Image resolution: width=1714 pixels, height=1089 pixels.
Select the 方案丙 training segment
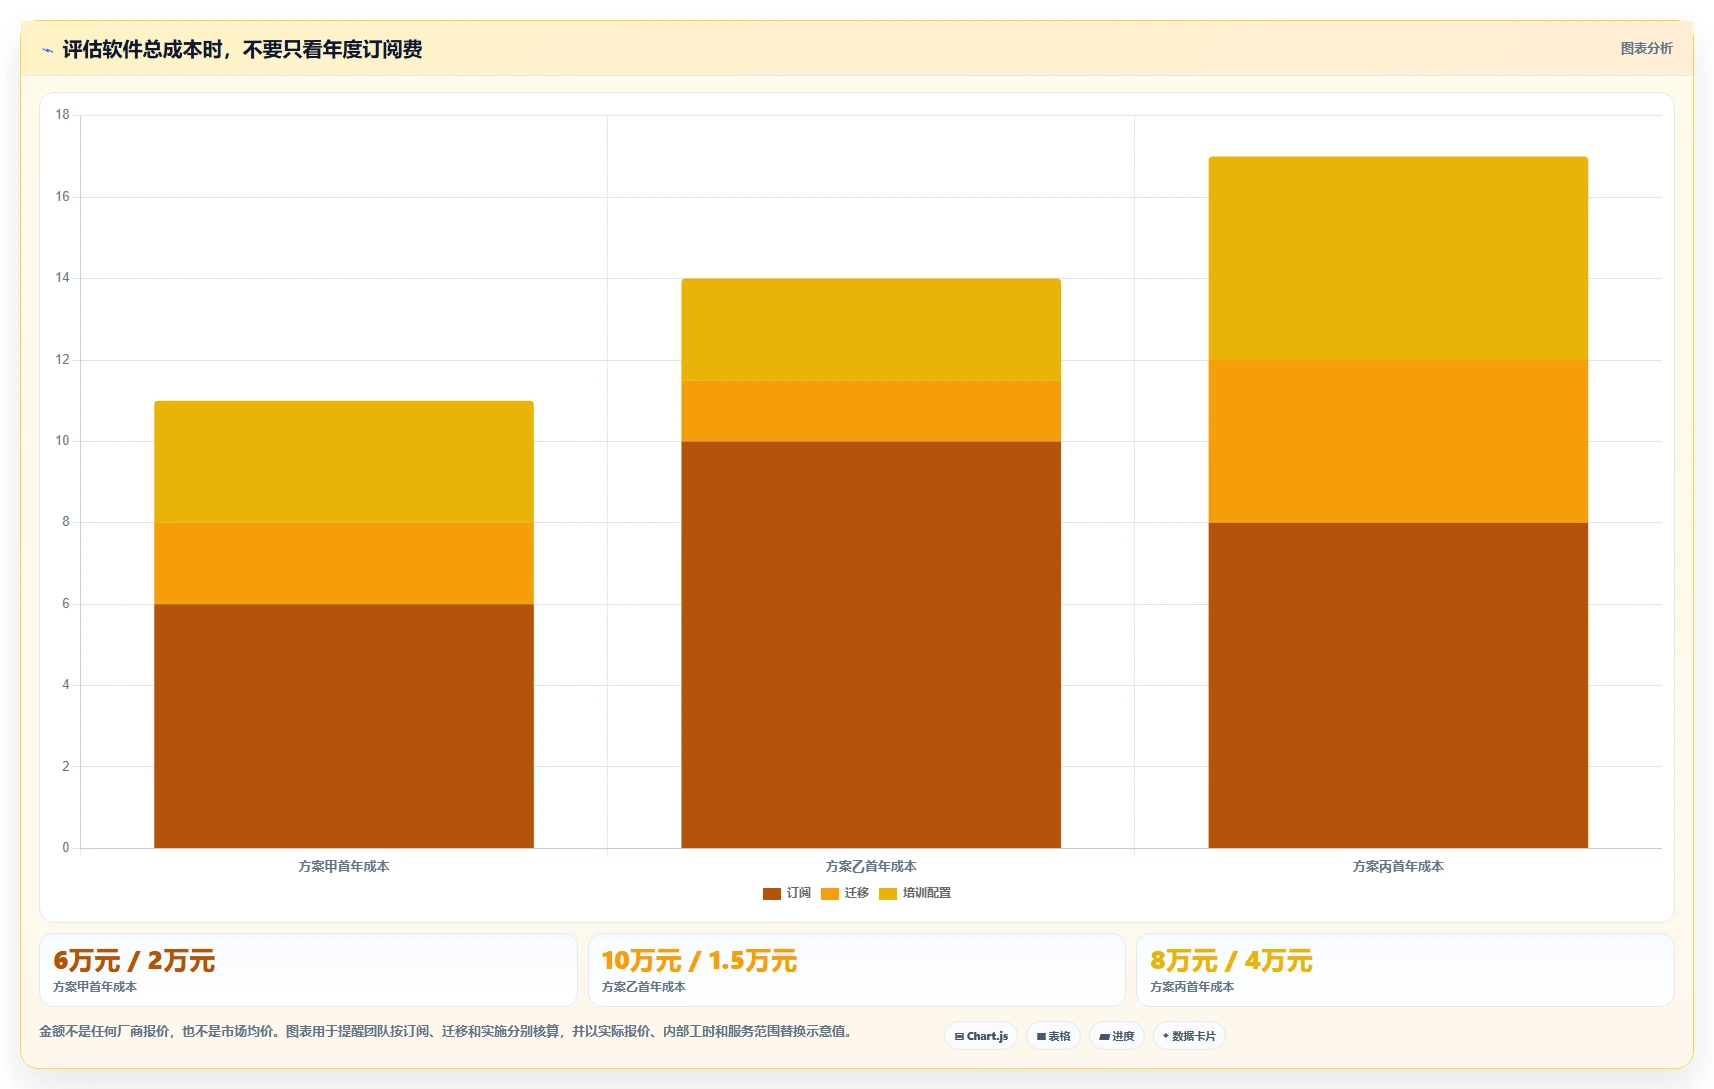click(x=1398, y=258)
